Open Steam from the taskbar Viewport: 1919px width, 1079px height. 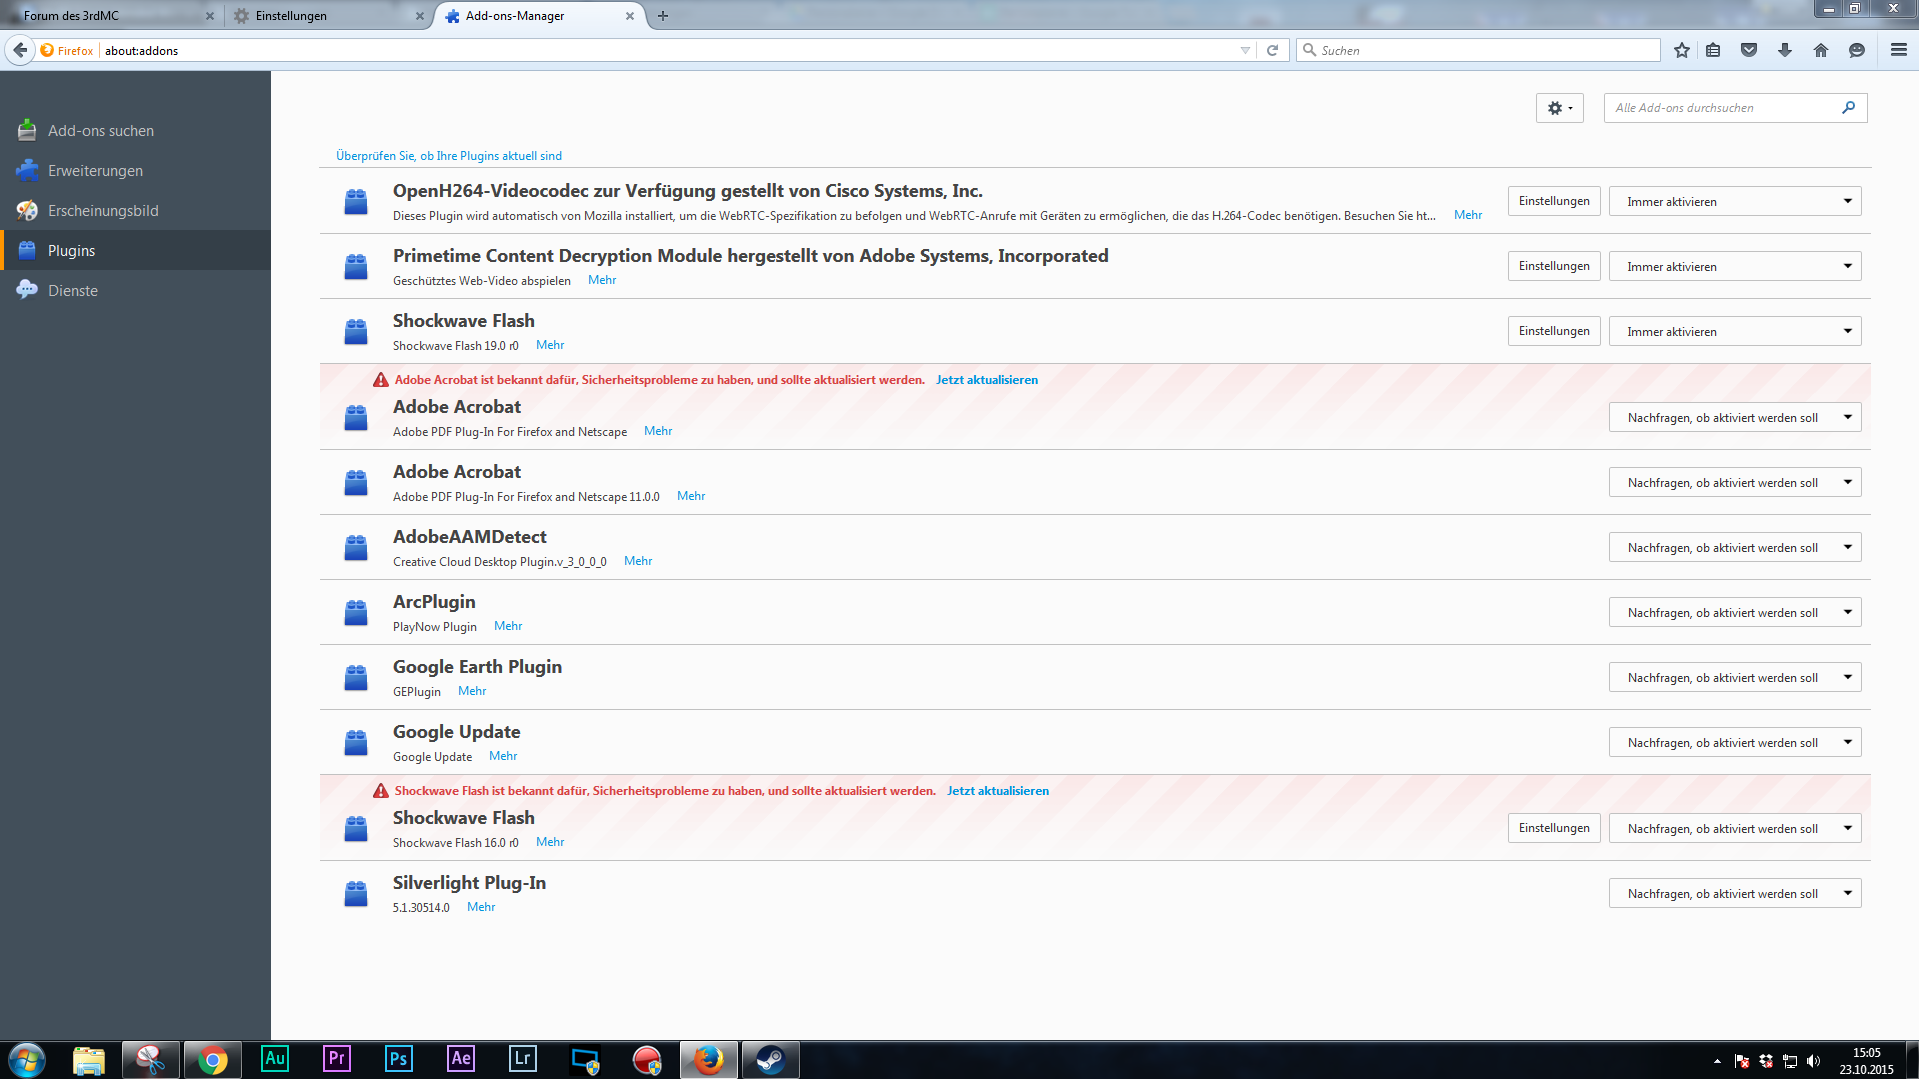770,1060
